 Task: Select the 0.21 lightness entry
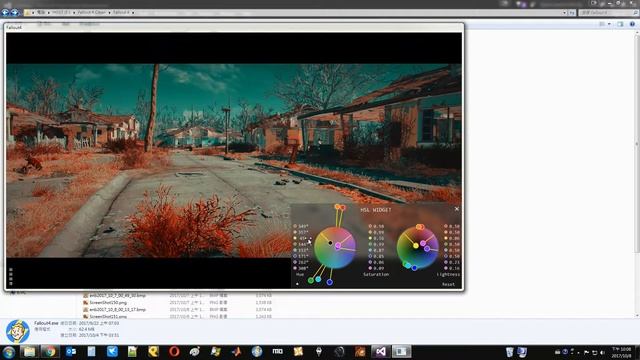pos(452,262)
